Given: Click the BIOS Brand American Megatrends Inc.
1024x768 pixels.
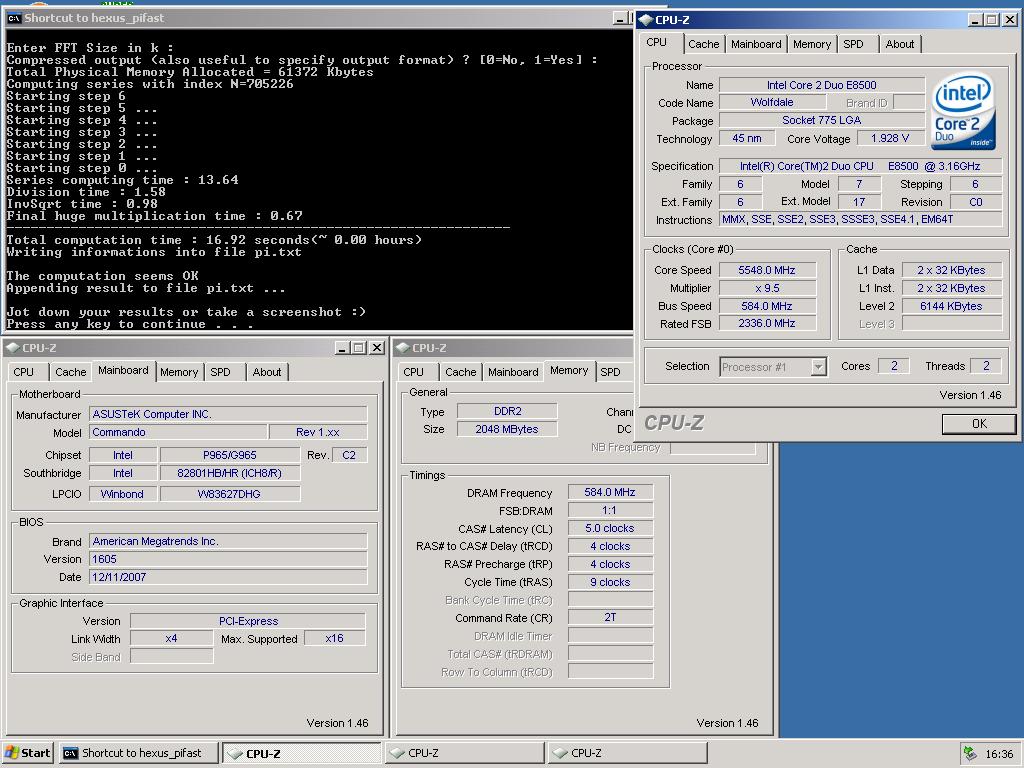Looking at the screenshot, I should point(228,541).
